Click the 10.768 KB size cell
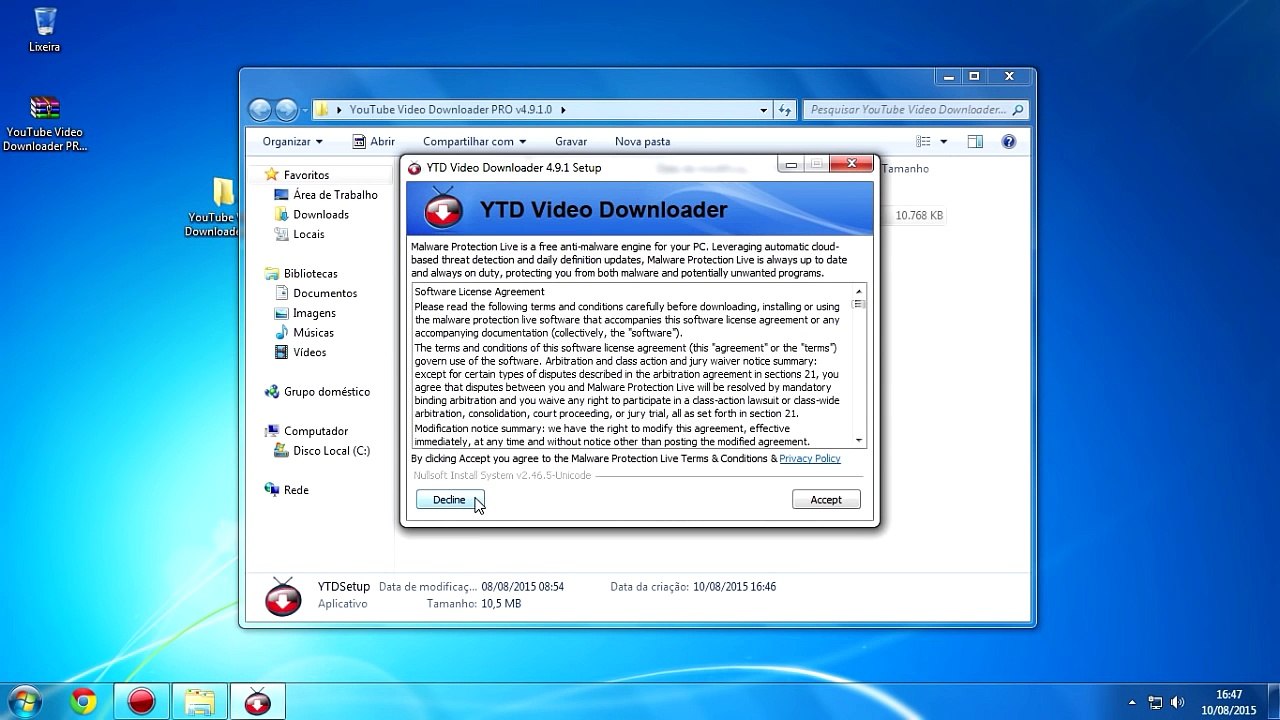The height and width of the screenshot is (720, 1280). pyautogui.click(x=919, y=215)
